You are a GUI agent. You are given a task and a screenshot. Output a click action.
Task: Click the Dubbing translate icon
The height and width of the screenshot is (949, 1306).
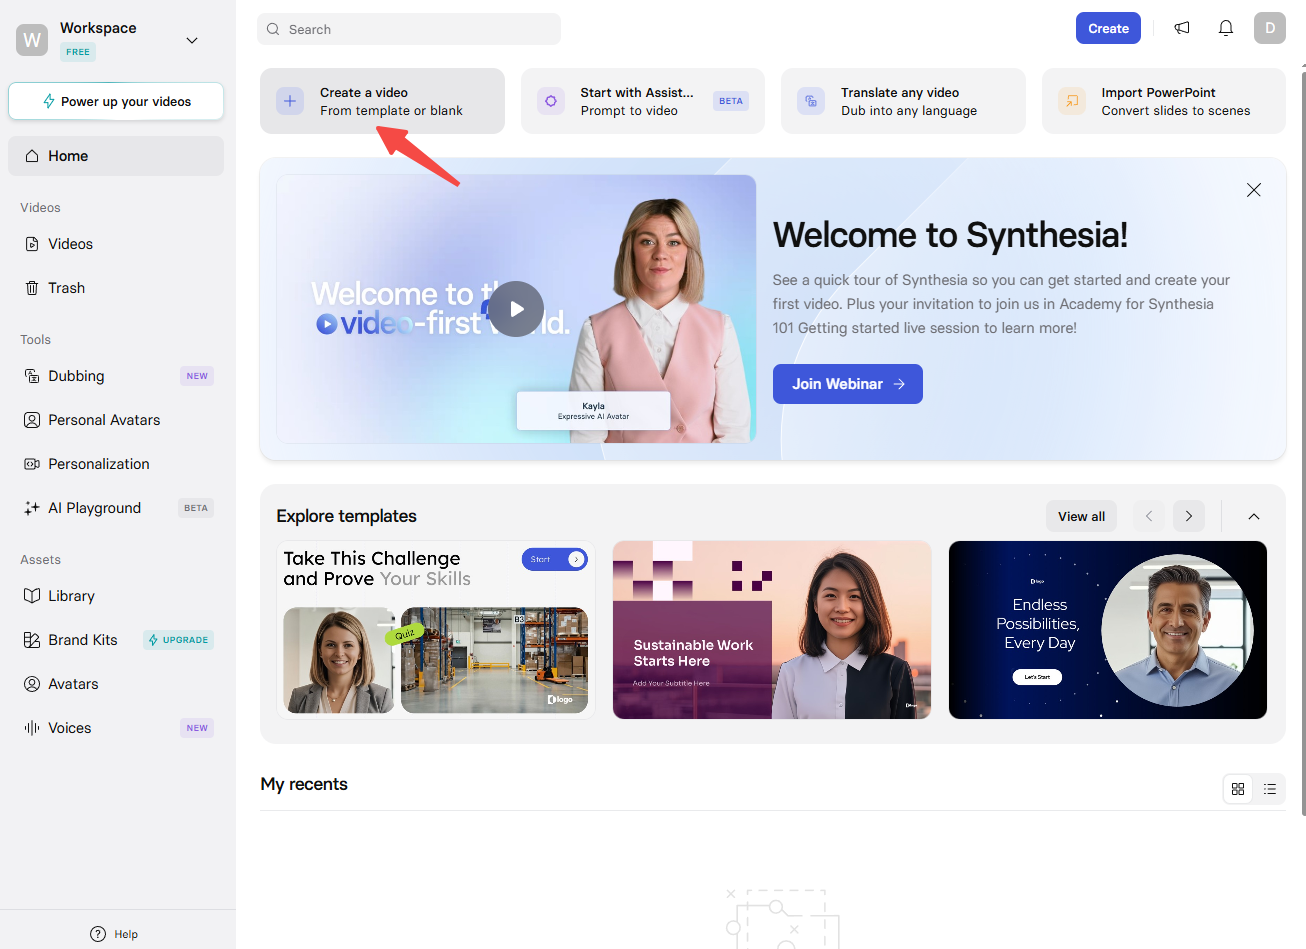point(32,376)
